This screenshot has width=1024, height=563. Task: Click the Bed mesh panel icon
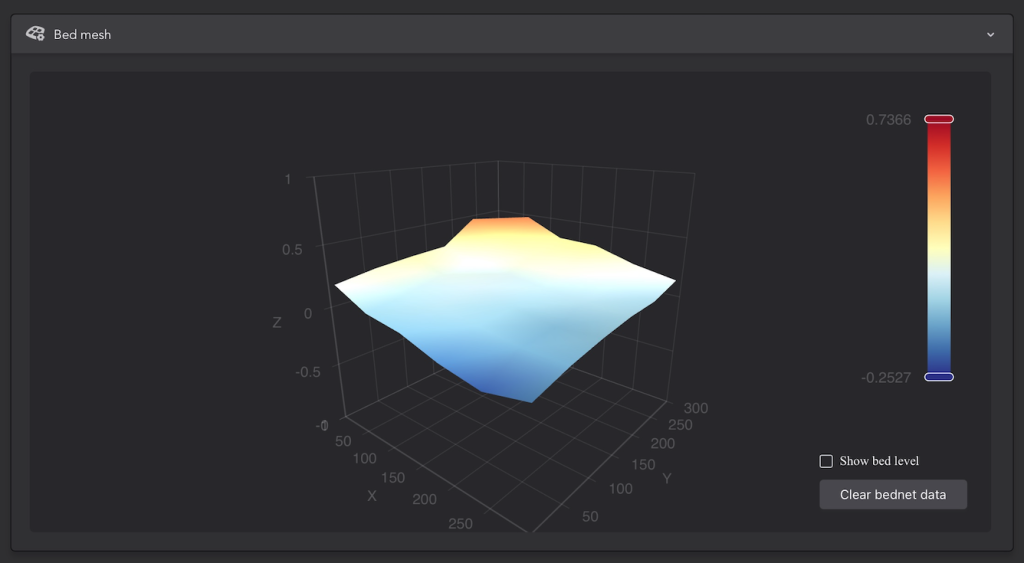35,34
